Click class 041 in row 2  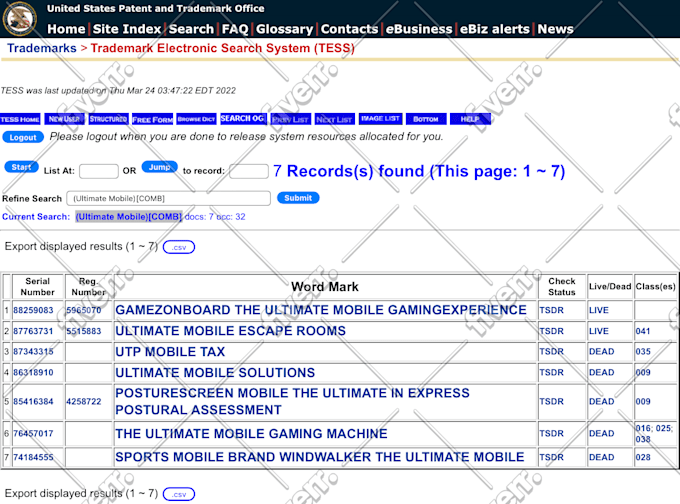(x=643, y=331)
